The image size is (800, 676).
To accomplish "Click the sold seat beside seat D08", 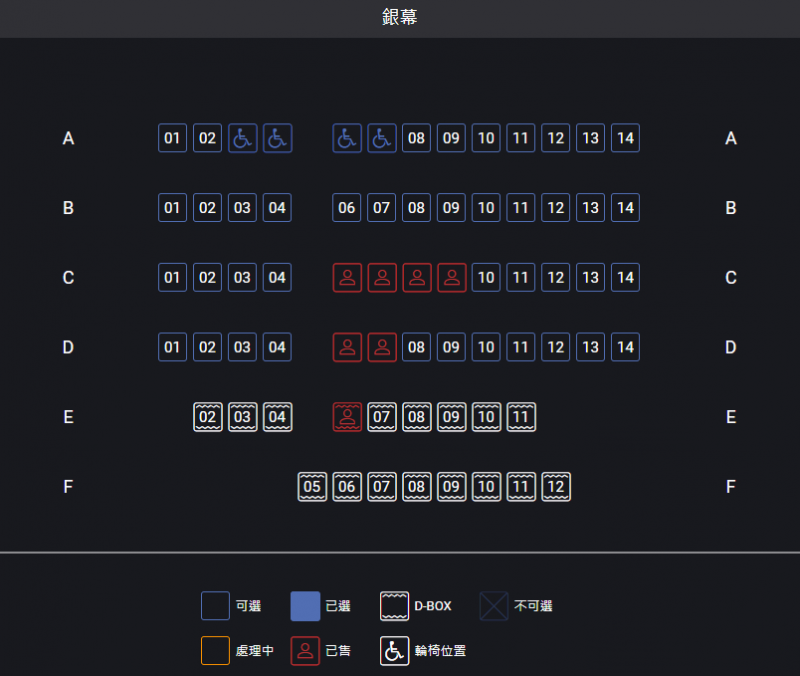I will [x=381, y=348].
